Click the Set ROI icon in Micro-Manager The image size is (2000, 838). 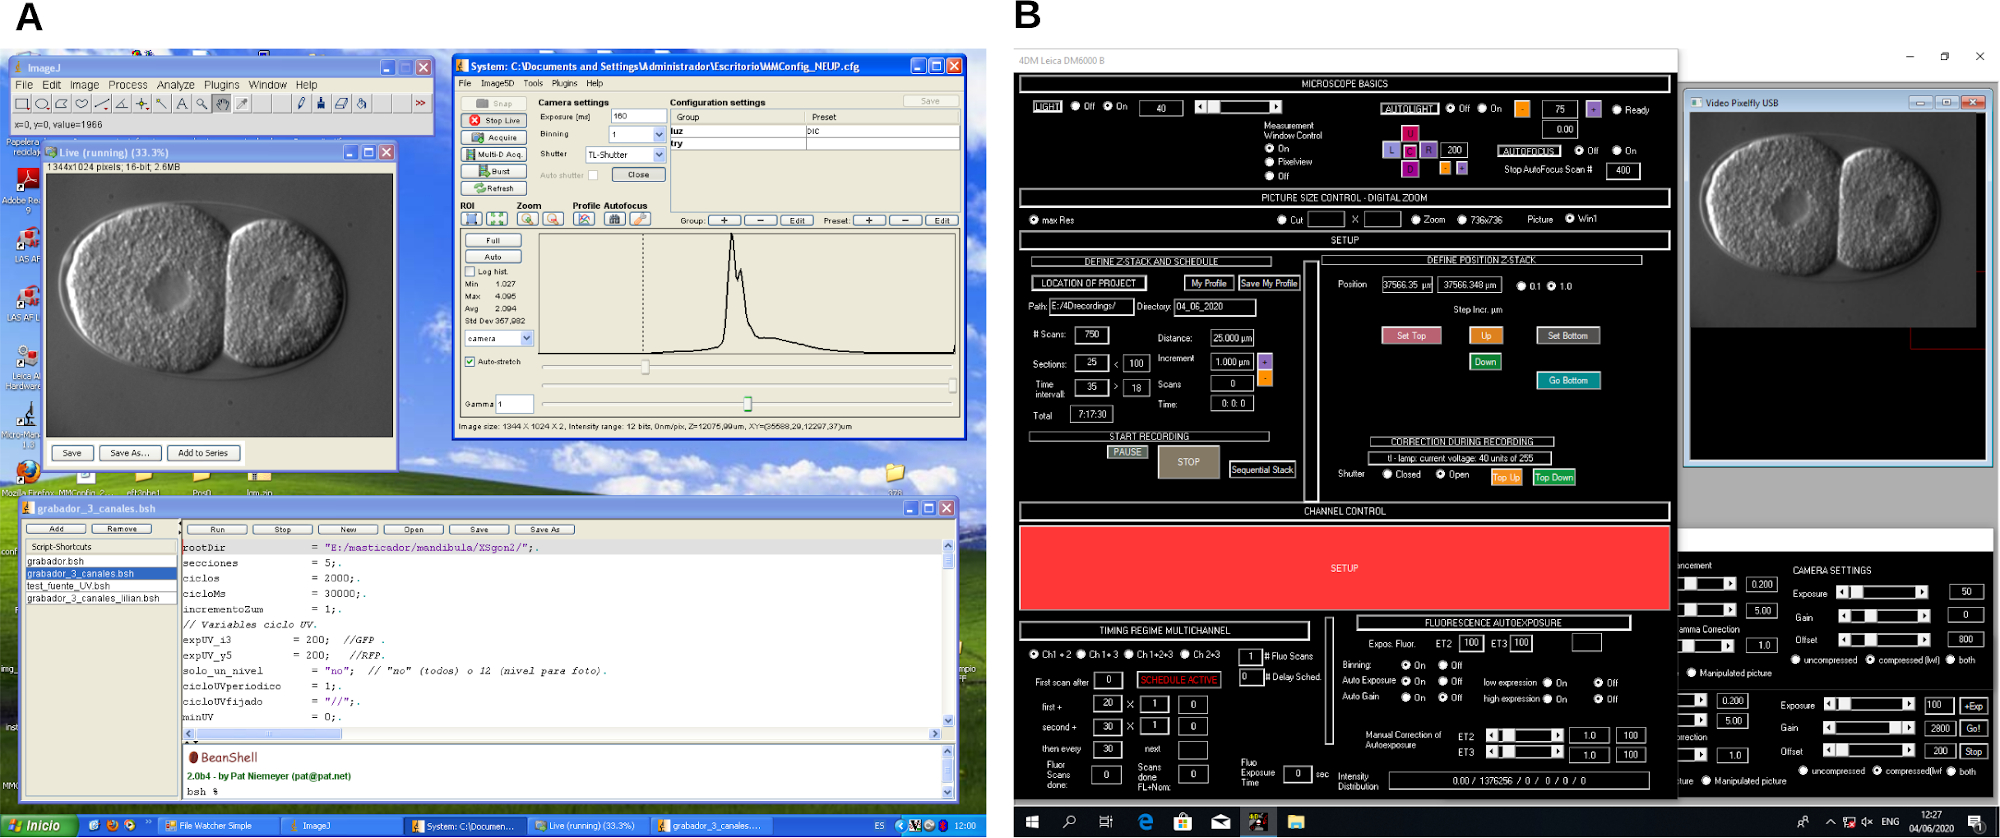tap(471, 219)
